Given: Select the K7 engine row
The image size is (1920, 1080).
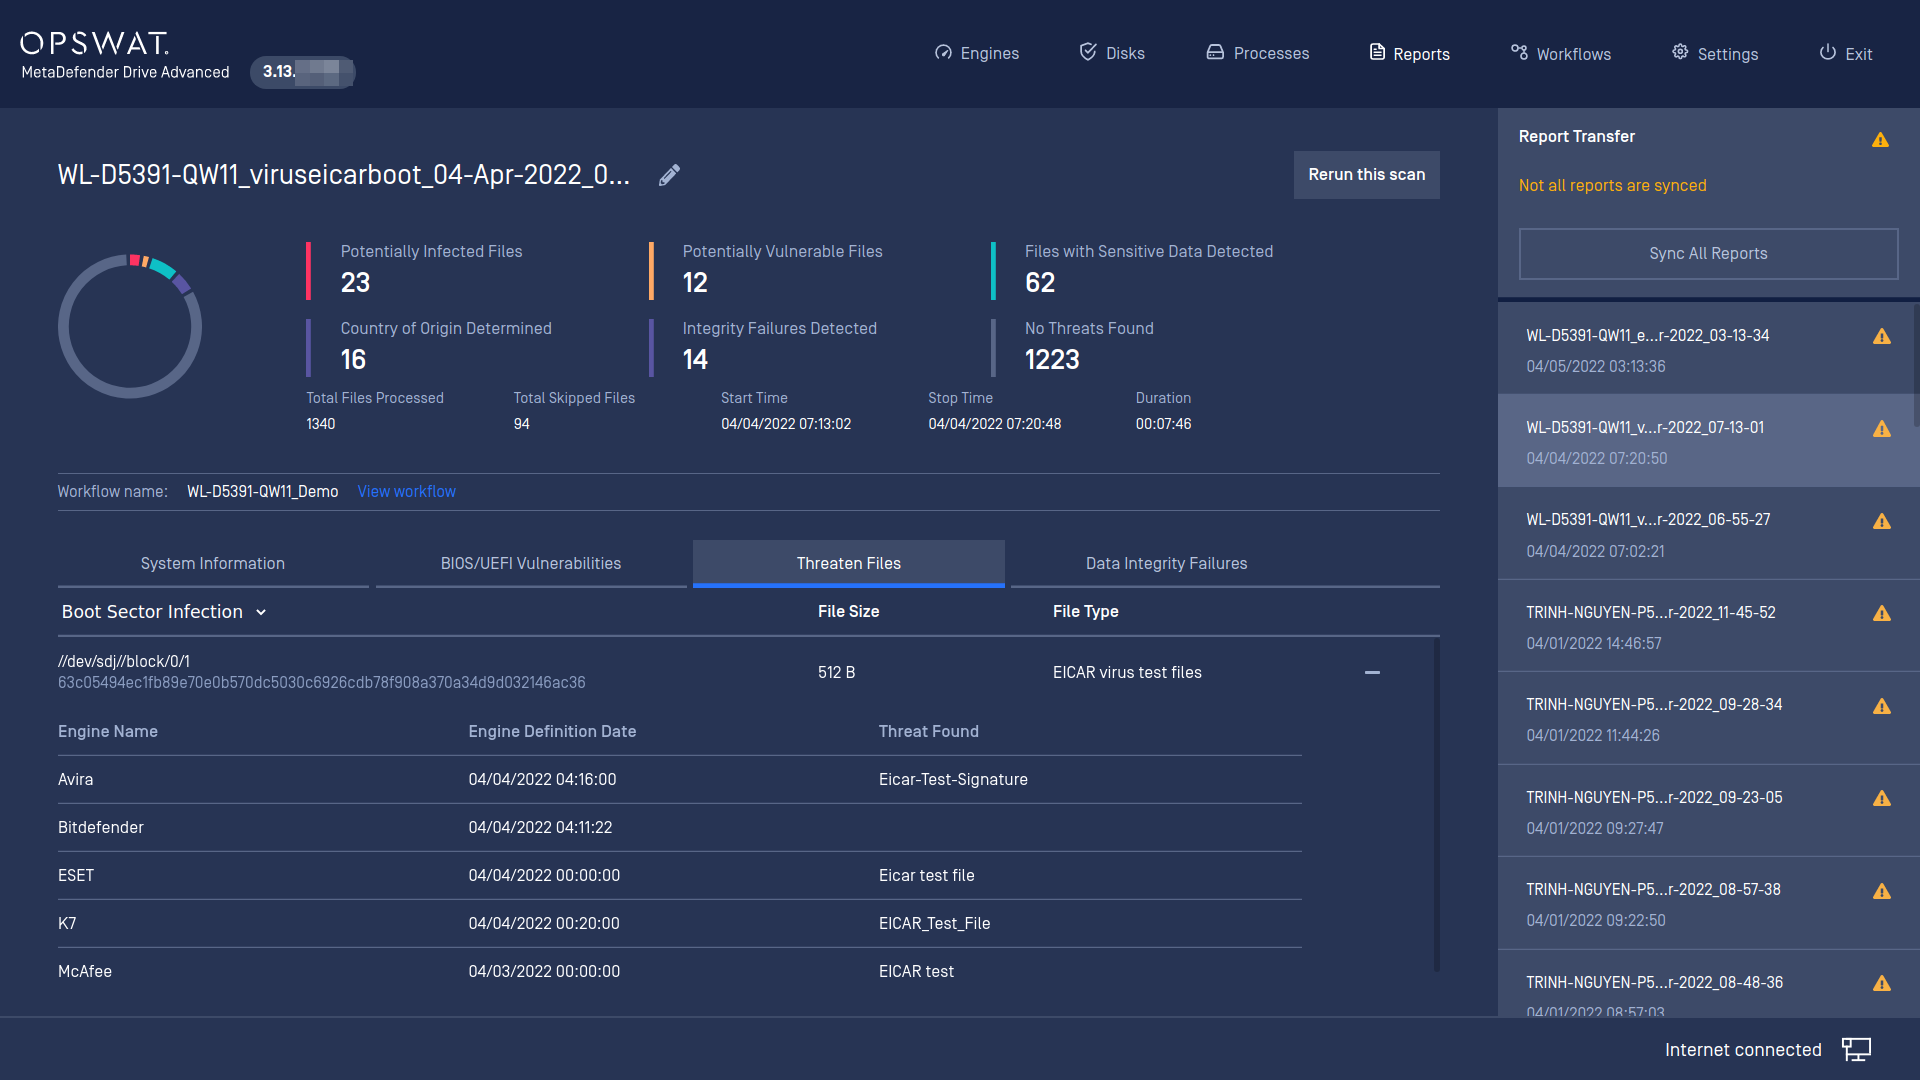Looking at the screenshot, I should coord(680,924).
